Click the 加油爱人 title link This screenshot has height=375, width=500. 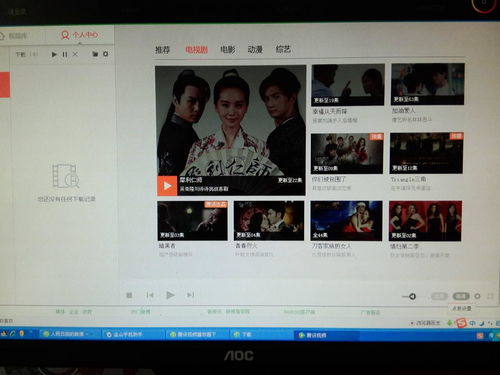404,110
